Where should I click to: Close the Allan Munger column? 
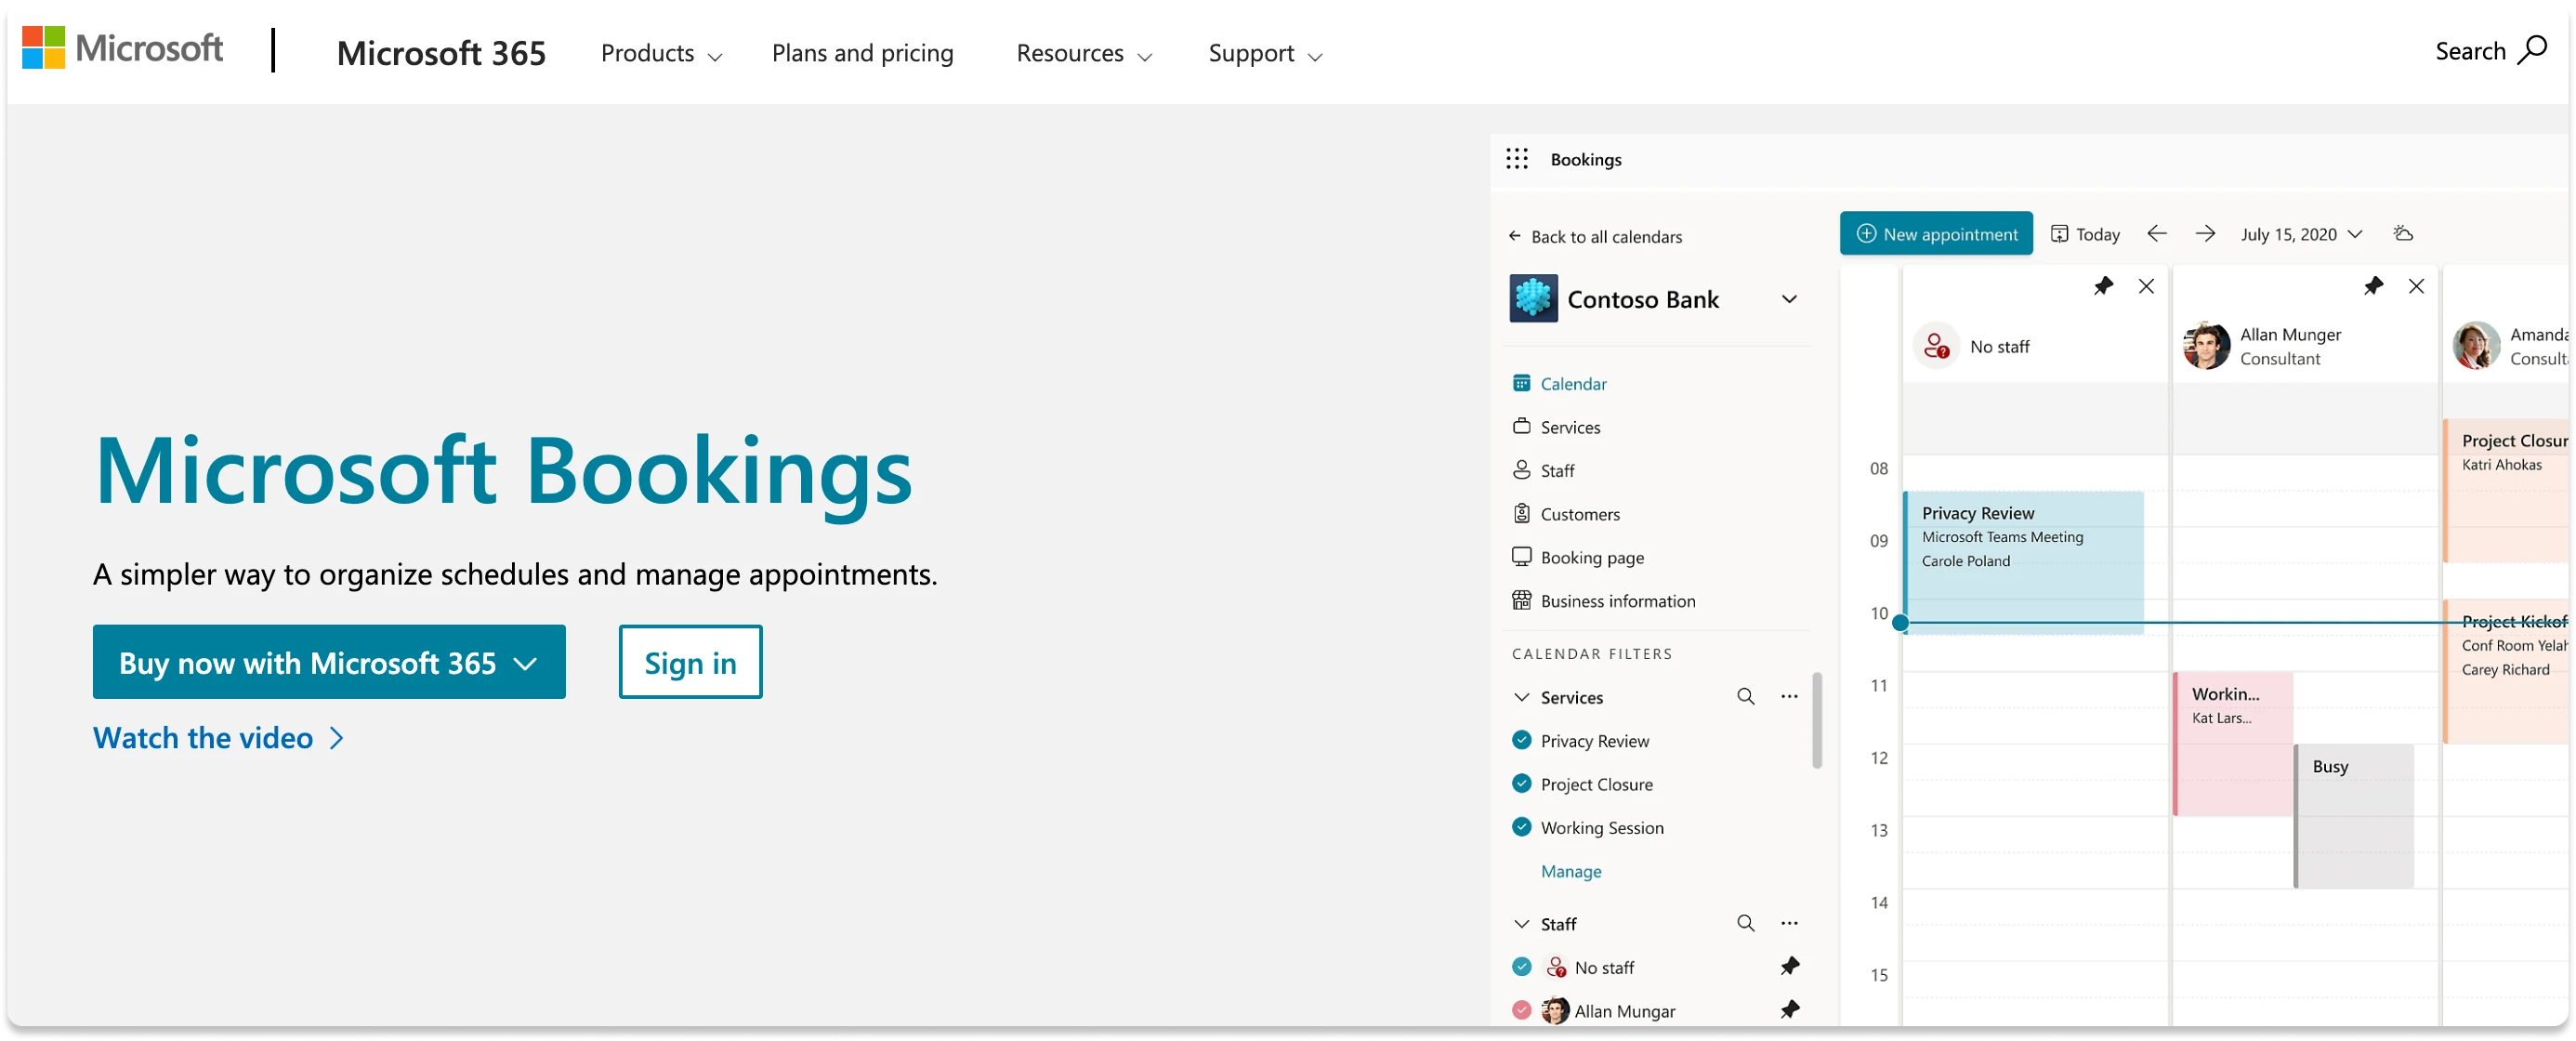(x=2415, y=287)
